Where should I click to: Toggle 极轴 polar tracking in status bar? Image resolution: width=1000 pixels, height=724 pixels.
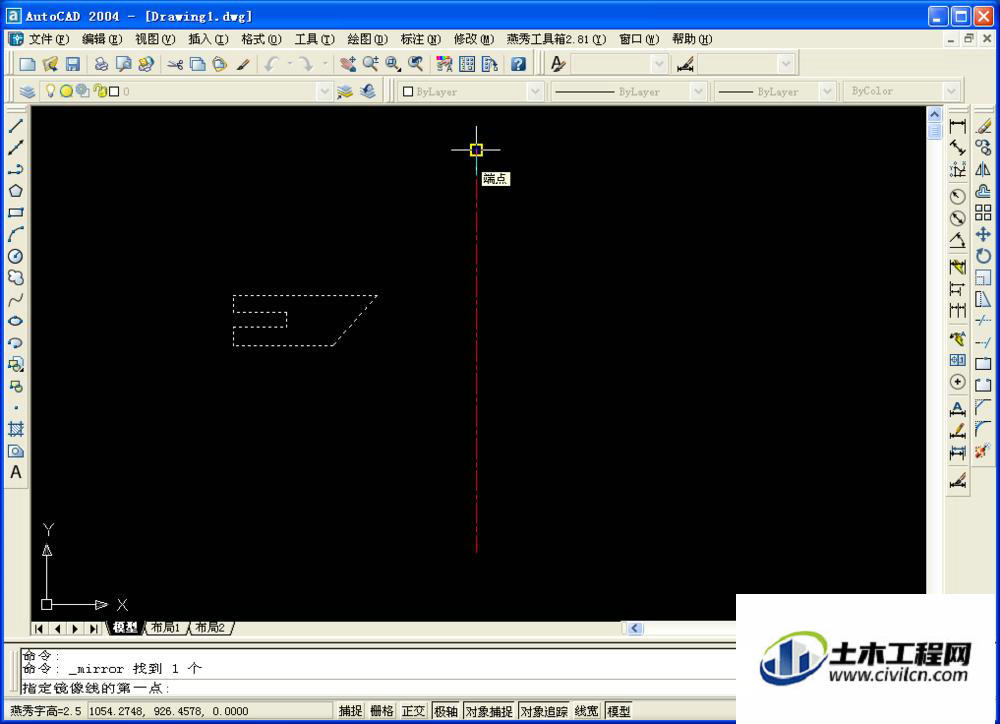tap(446, 711)
